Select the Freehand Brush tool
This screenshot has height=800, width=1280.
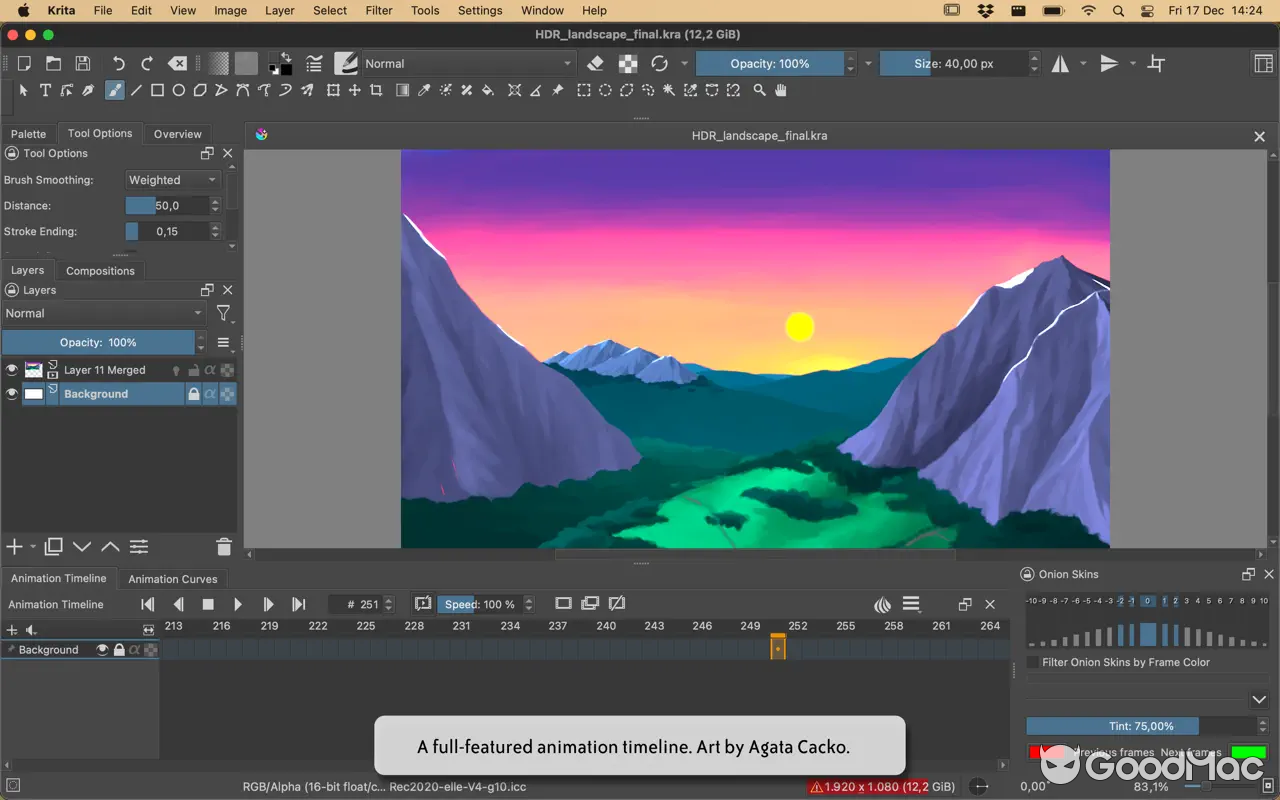[x=113, y=89]
